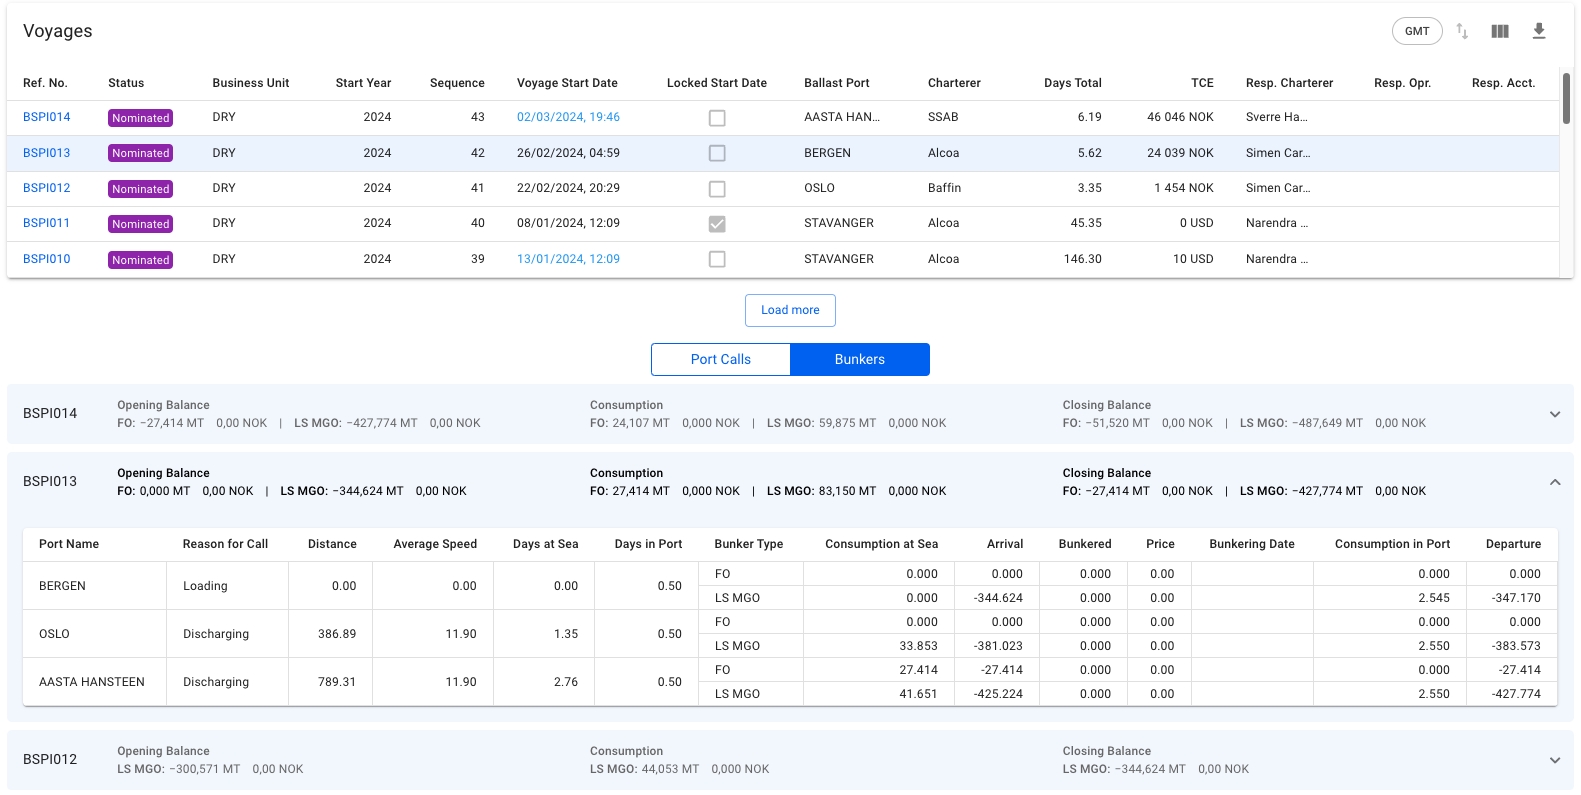Sort by the Days Total column header

pyautogui.click(x=1072, y=83)
